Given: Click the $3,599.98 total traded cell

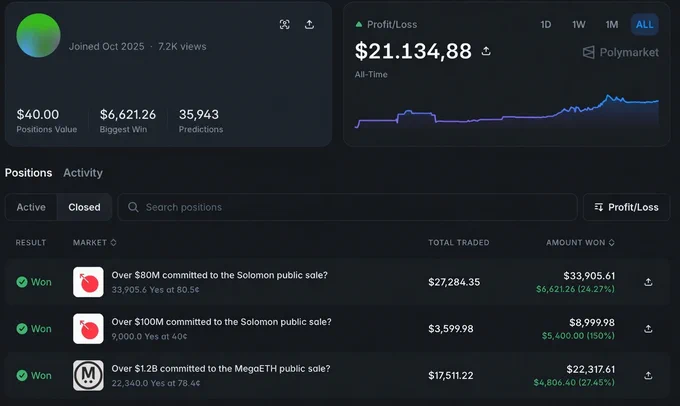Looking at the screenshot, I should 451,329.
